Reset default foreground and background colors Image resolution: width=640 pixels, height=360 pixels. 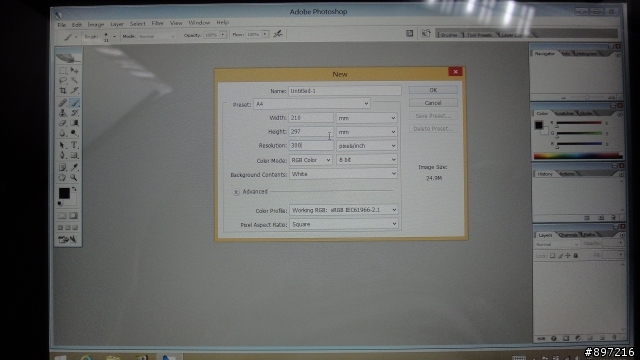point(60,203)
